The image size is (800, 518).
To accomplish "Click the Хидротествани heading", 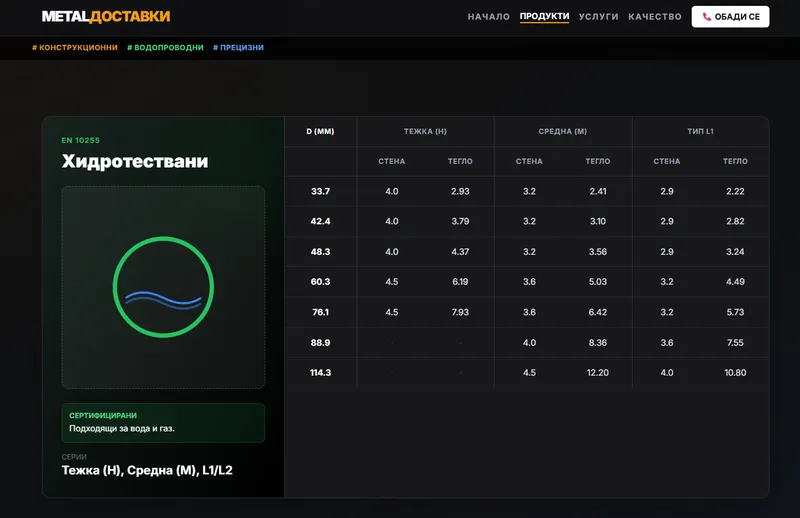I will pyautogui.click(x=135, y=161).
